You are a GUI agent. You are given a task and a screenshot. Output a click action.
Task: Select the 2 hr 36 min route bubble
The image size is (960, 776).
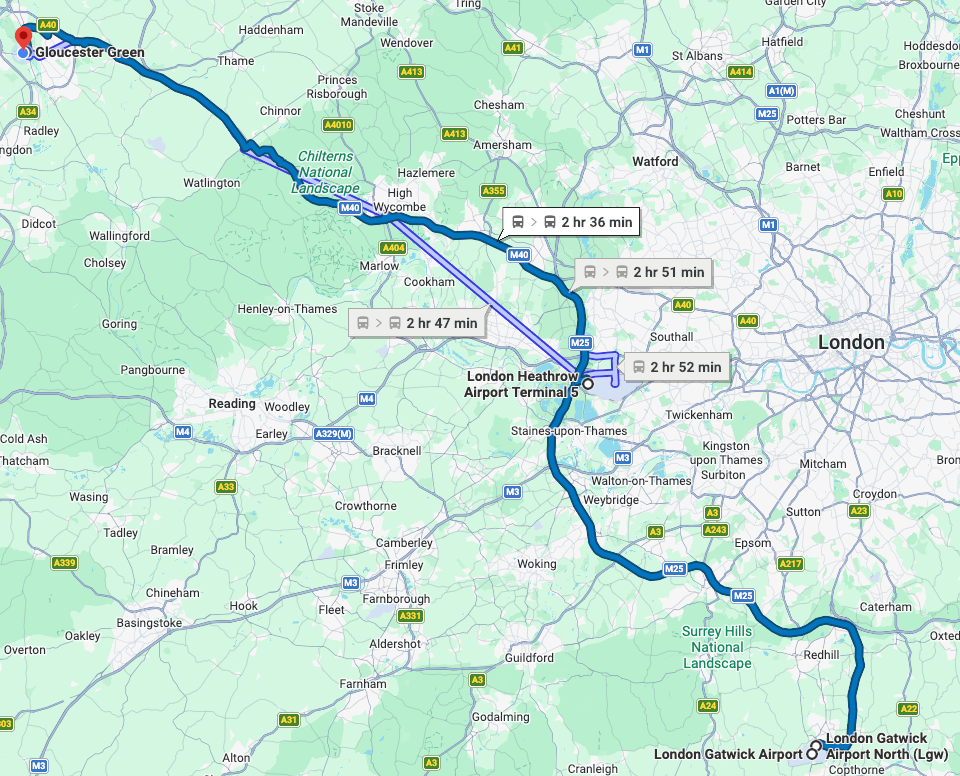tap(571, 222)
